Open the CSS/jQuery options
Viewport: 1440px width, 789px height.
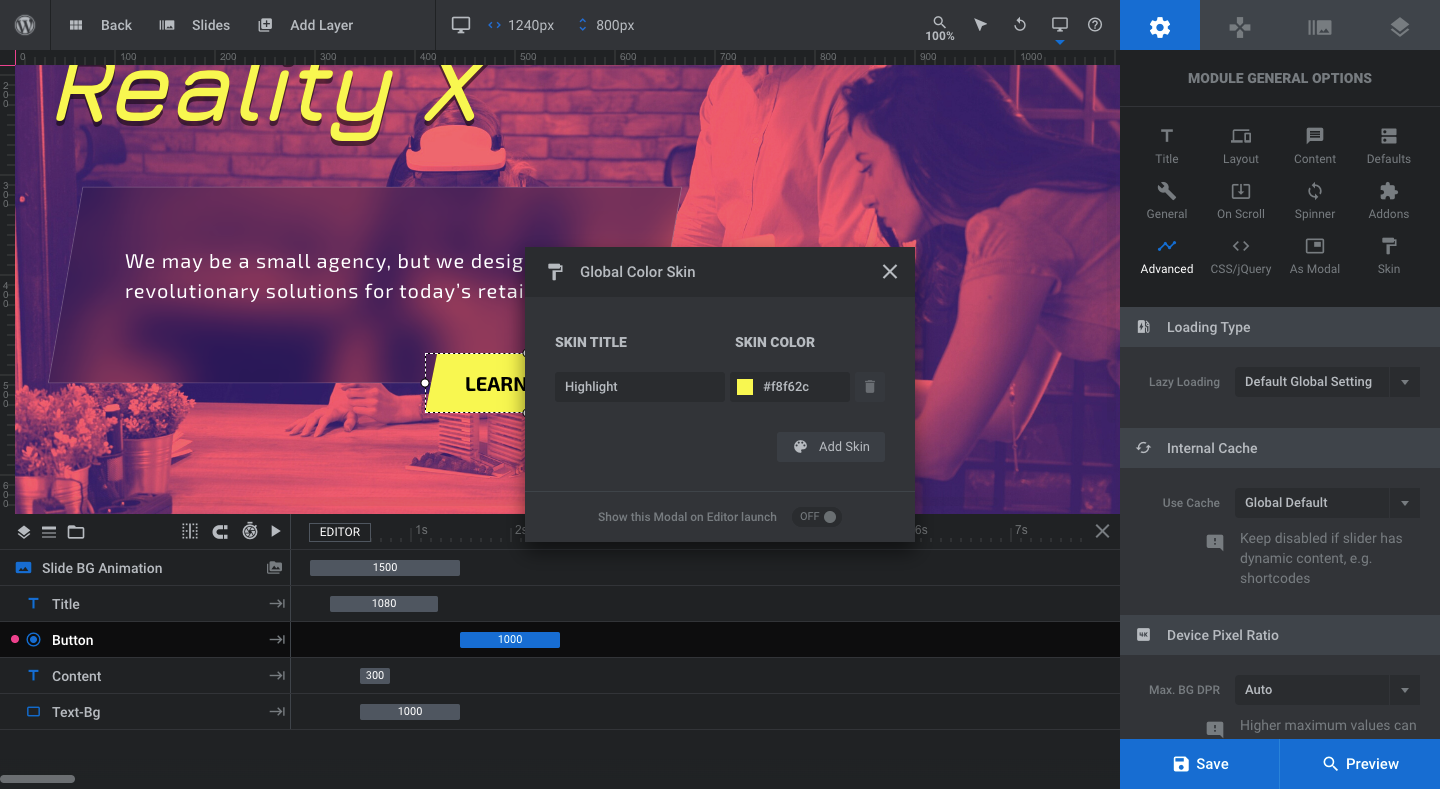tap(1241, 256)
